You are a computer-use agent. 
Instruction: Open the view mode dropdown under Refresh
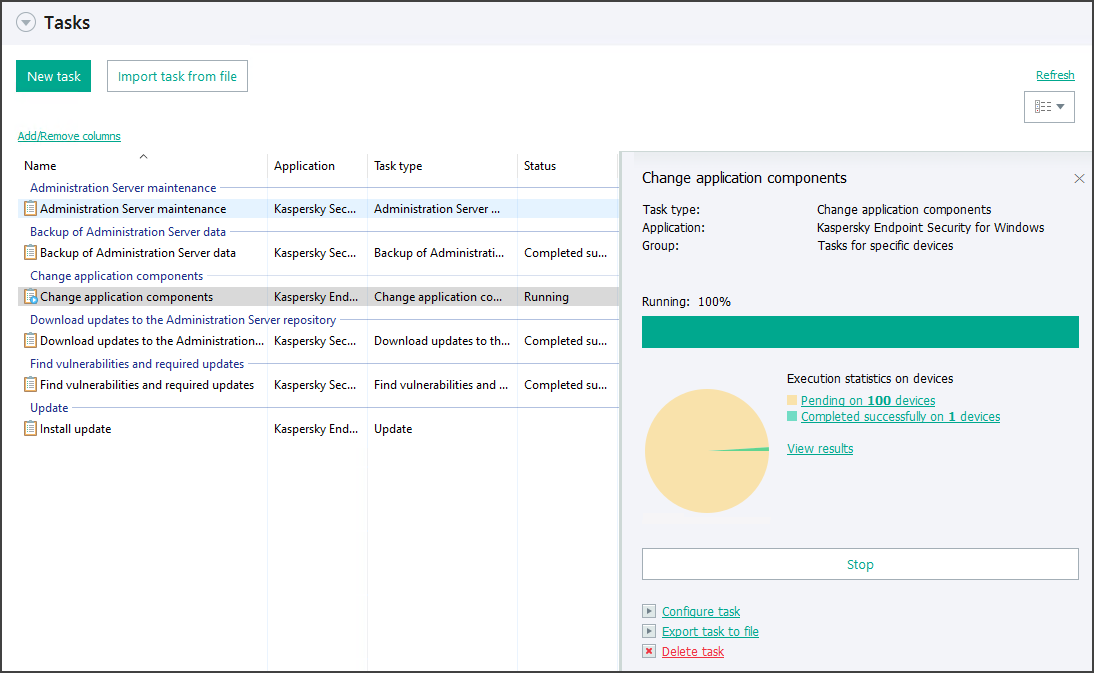click(x=1049, y=107)
